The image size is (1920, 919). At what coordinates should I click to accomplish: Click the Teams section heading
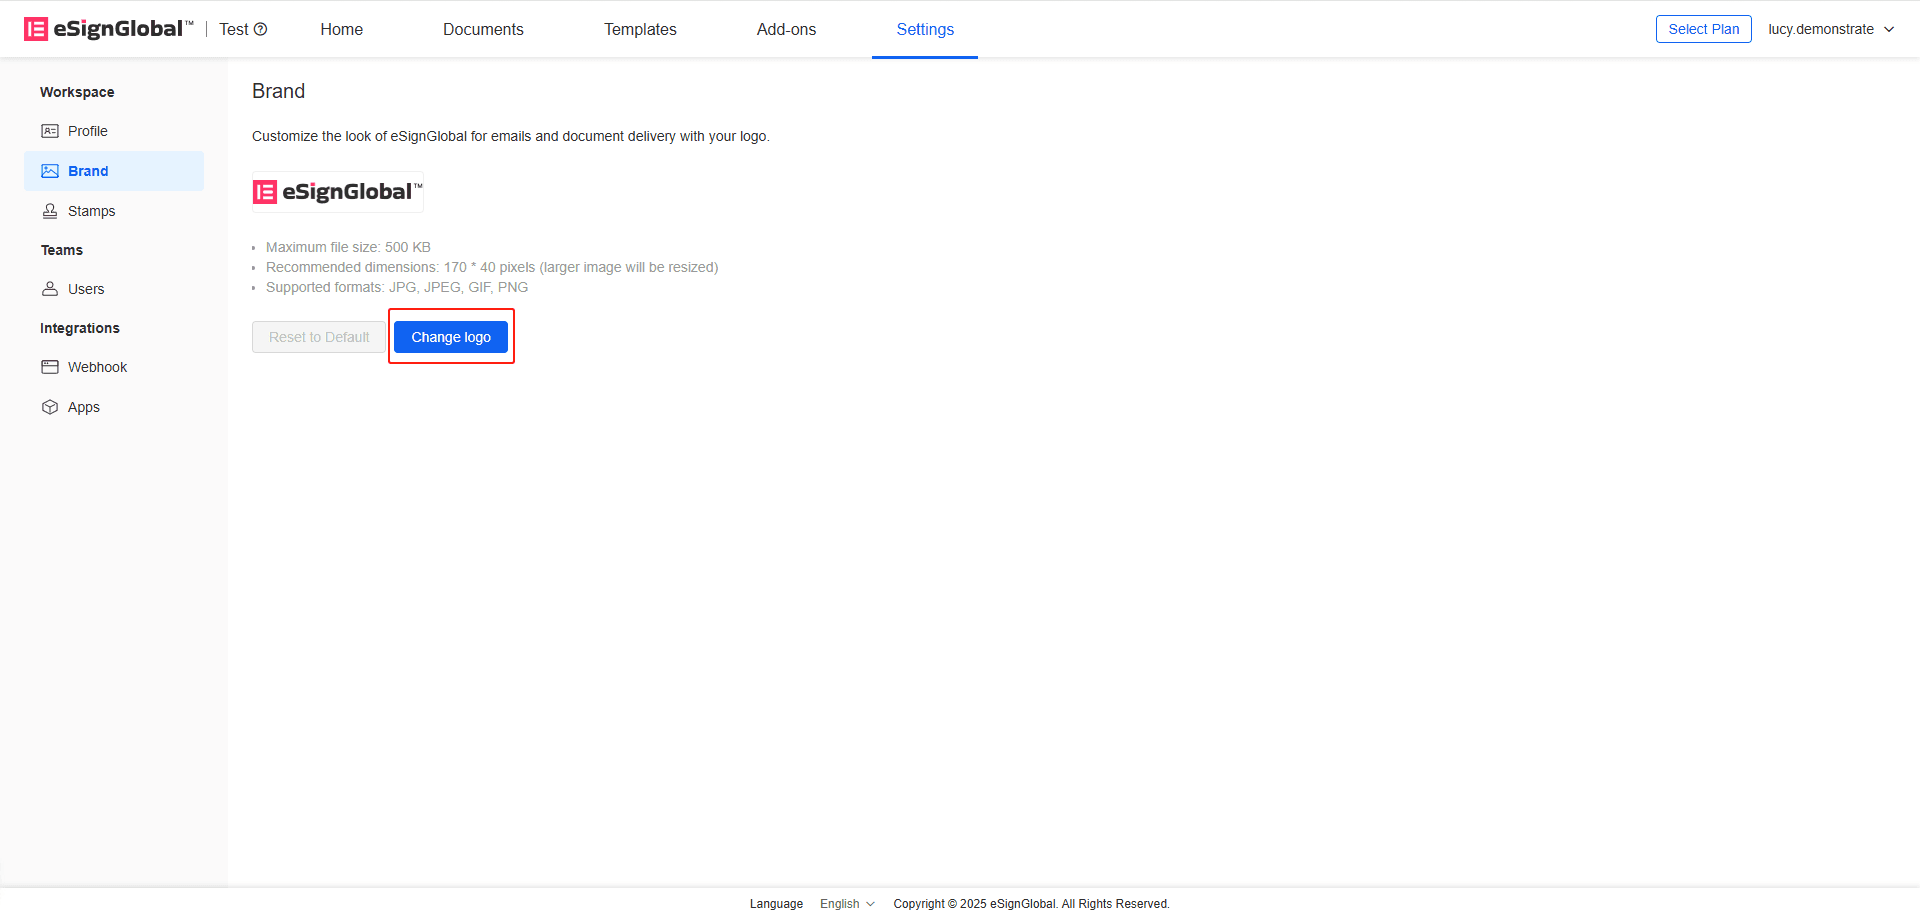click(x=62, y=250)
